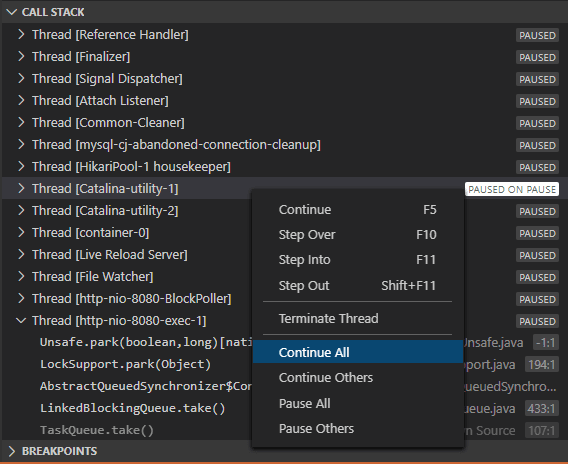The height and width of the screenshot is (464, 568).
Task: Collapse the CALL STACK section chevron
Action: (x=12, y=12)
